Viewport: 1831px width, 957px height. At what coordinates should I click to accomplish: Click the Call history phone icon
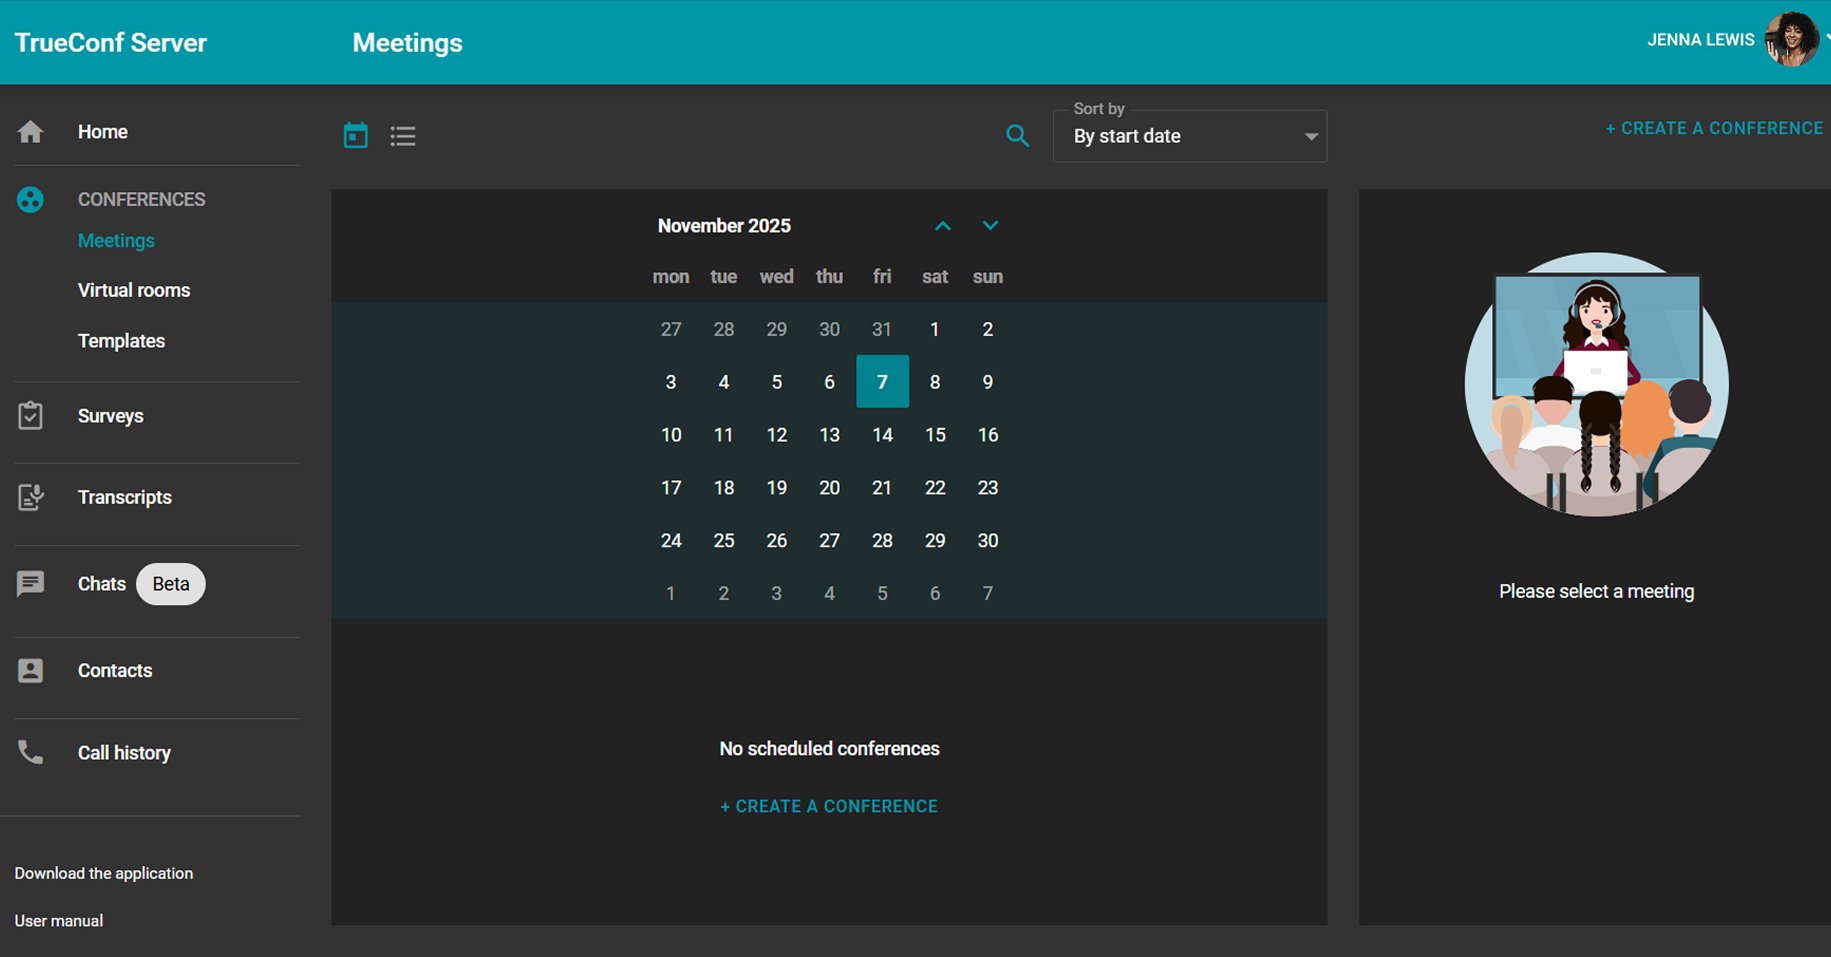tap(30, 753)
